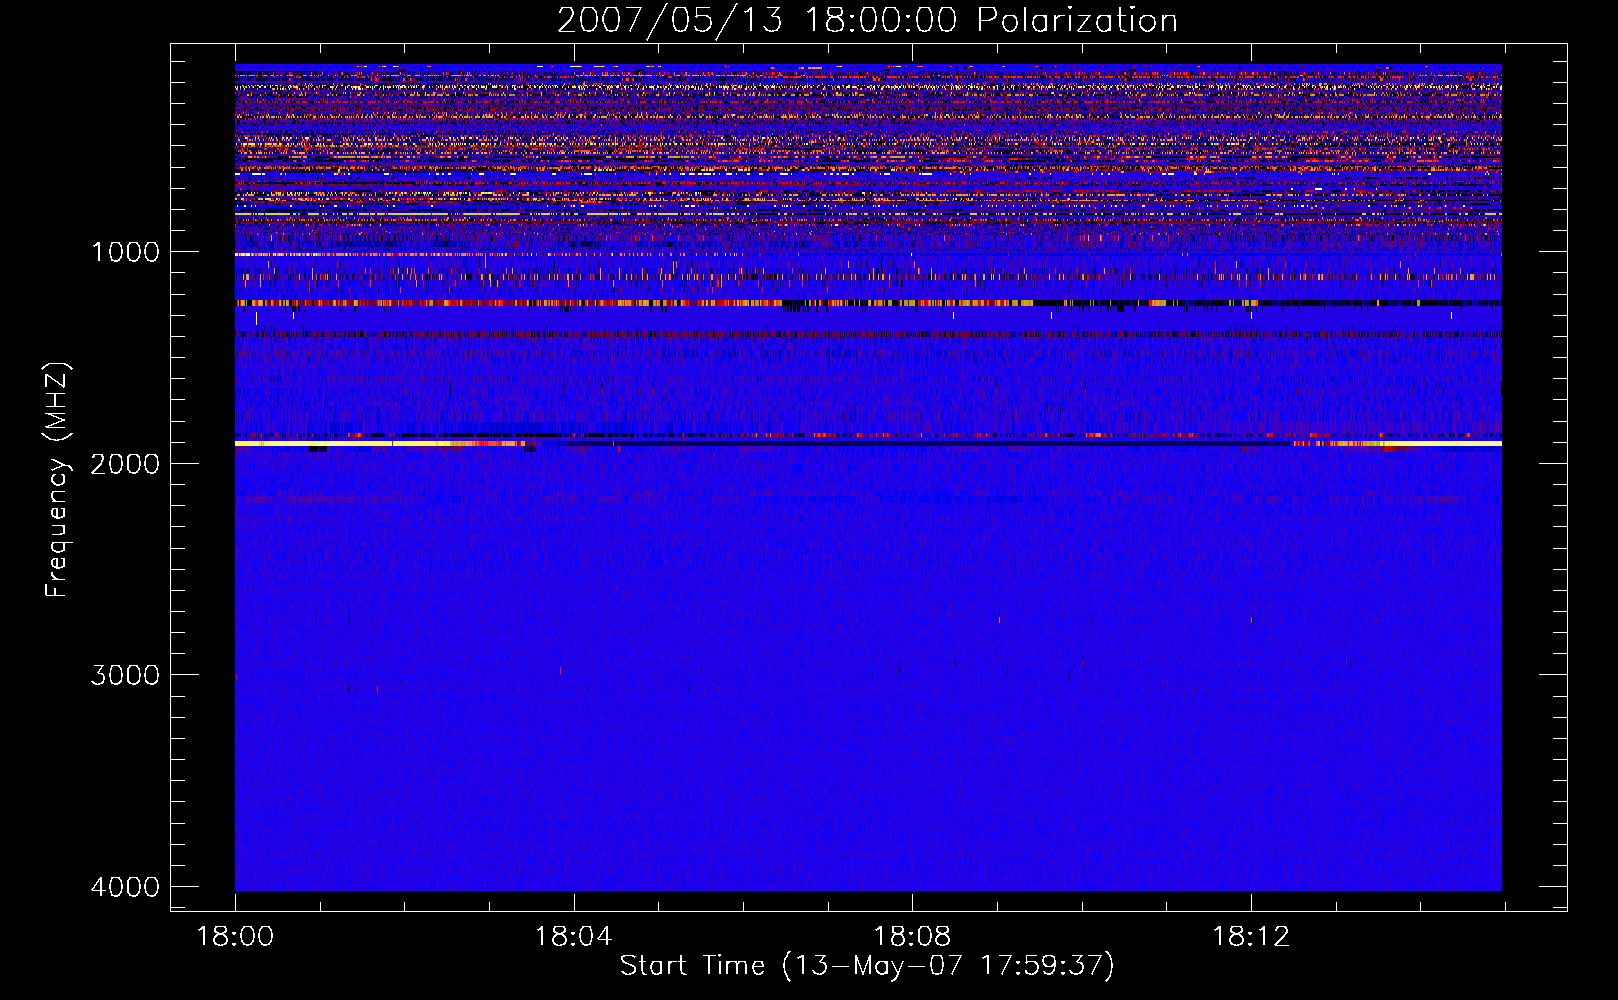Click the '18:12' time tick label

coord(1251,937)
